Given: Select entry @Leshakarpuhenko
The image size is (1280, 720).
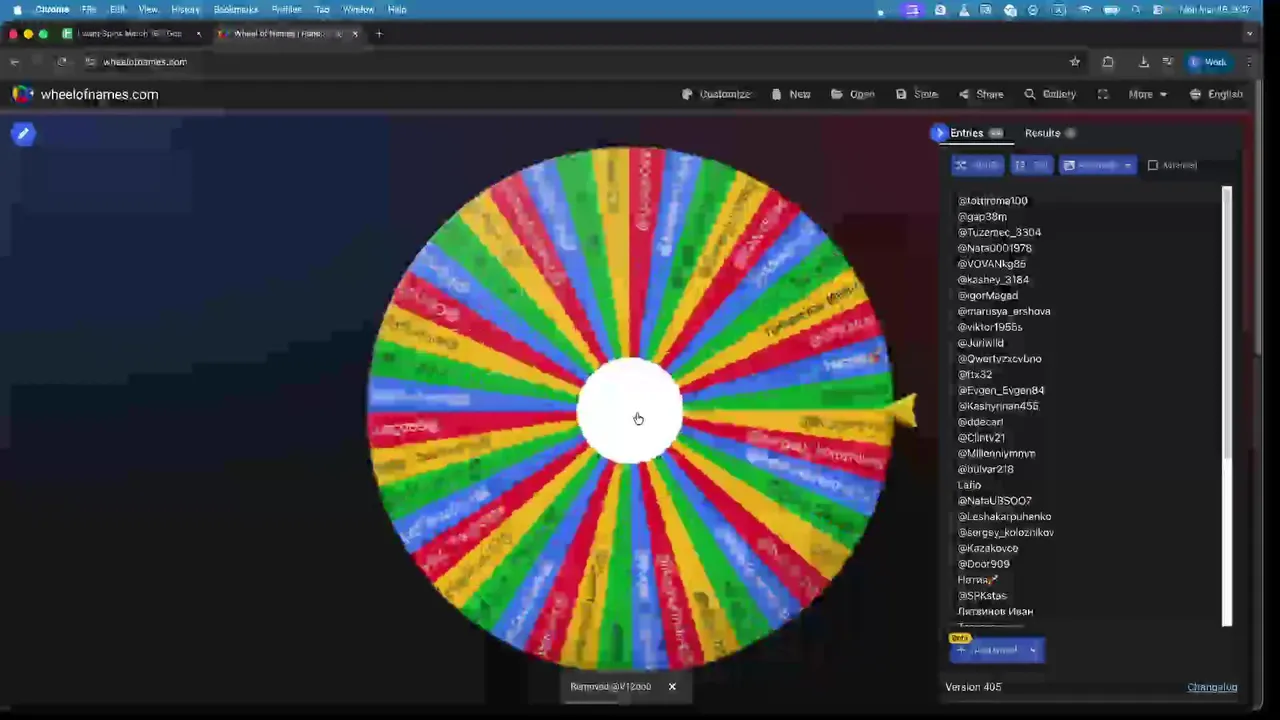Looking at the screenshot, I should 1004,517.
